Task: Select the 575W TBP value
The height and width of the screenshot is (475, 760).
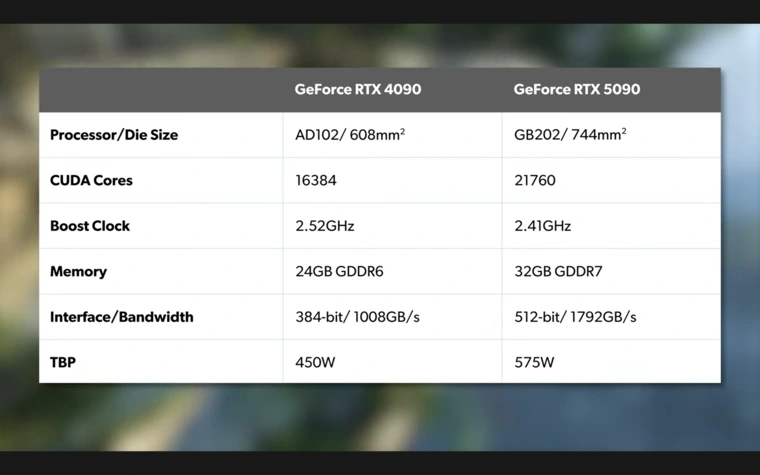Action: tap(534, 362)
